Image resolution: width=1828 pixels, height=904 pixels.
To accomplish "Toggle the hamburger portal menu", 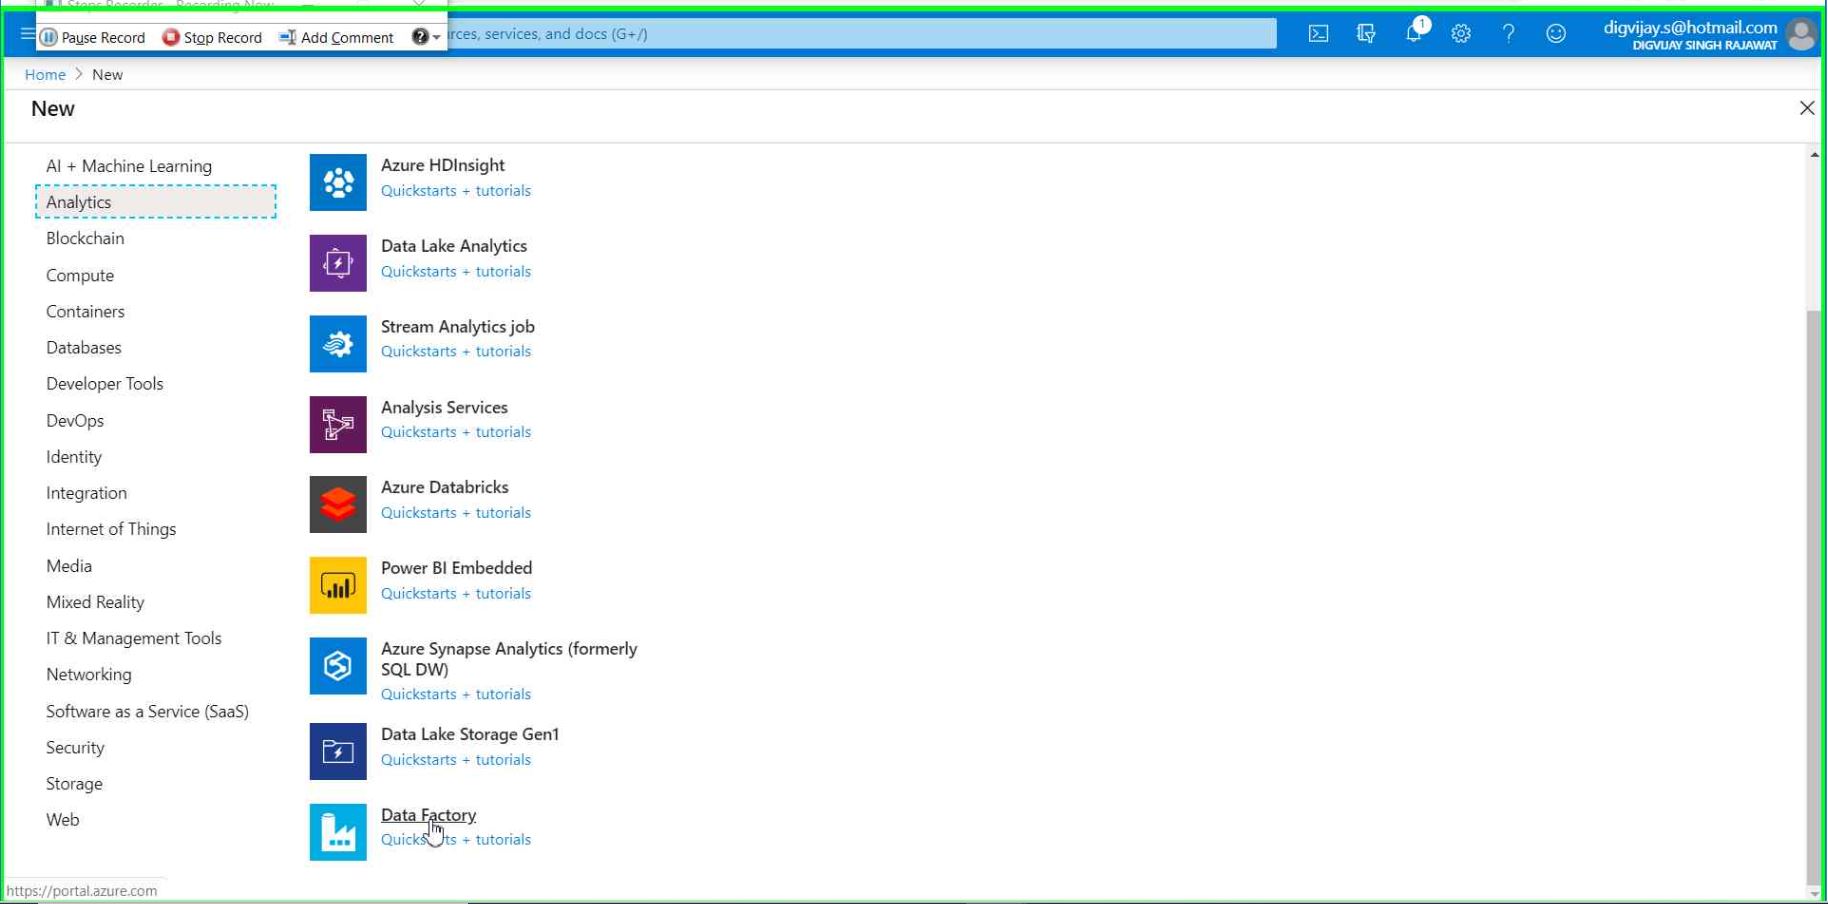I will click(x=27, y=34).
